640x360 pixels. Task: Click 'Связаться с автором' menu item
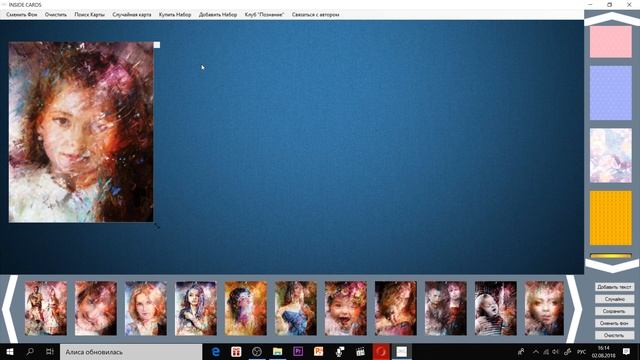pyautogui.click(x=316, y=14)
